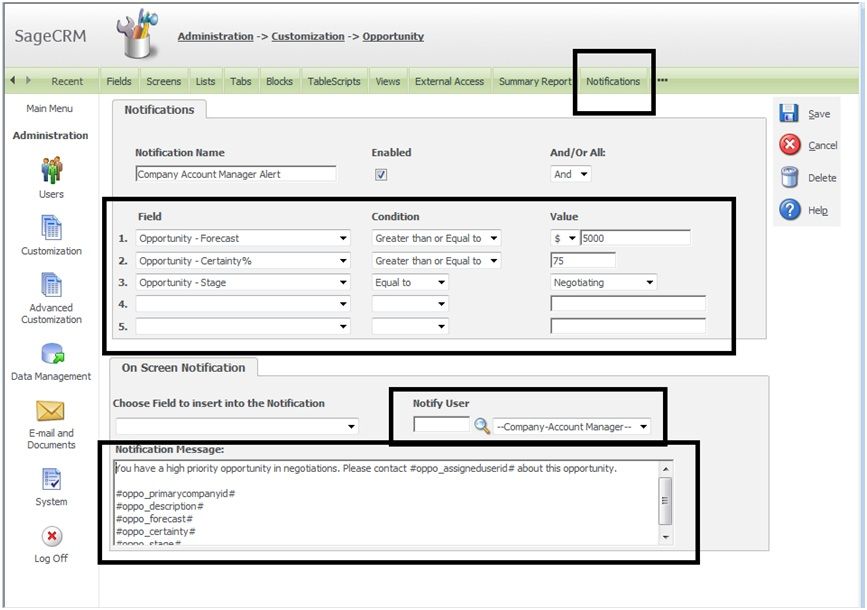The height and width of the screenshot is (610, 867).
Task: Click the row 5 empty Value field
Action: (628, 326)
